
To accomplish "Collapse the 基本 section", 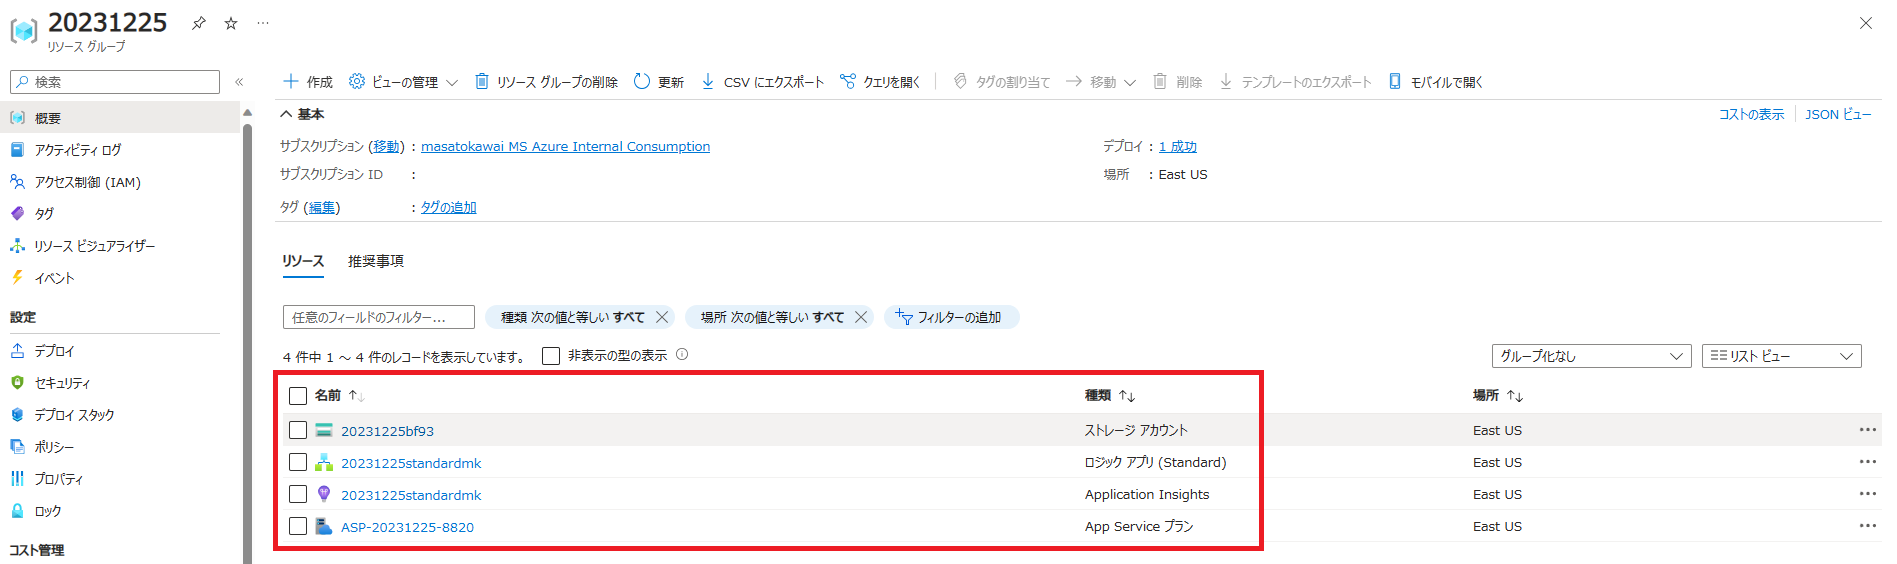I will point(302,114).
